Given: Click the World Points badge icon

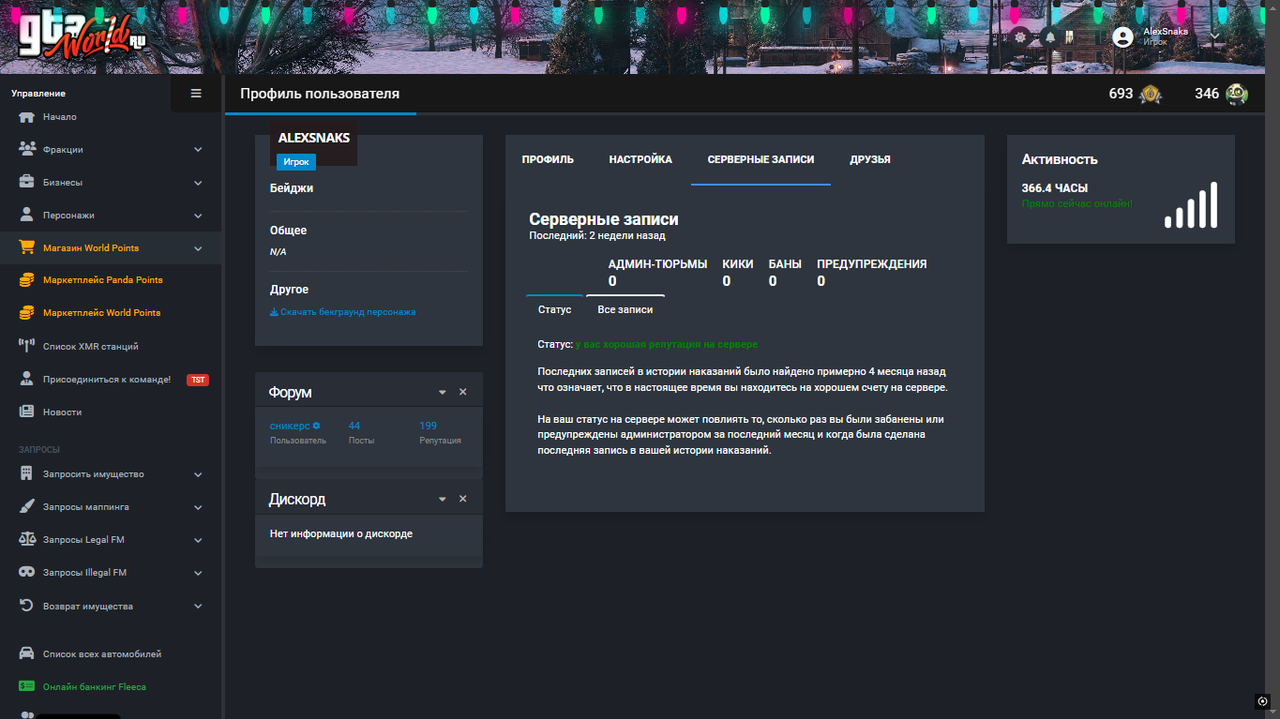Looking at the screenshot, I should point(1151,94).
